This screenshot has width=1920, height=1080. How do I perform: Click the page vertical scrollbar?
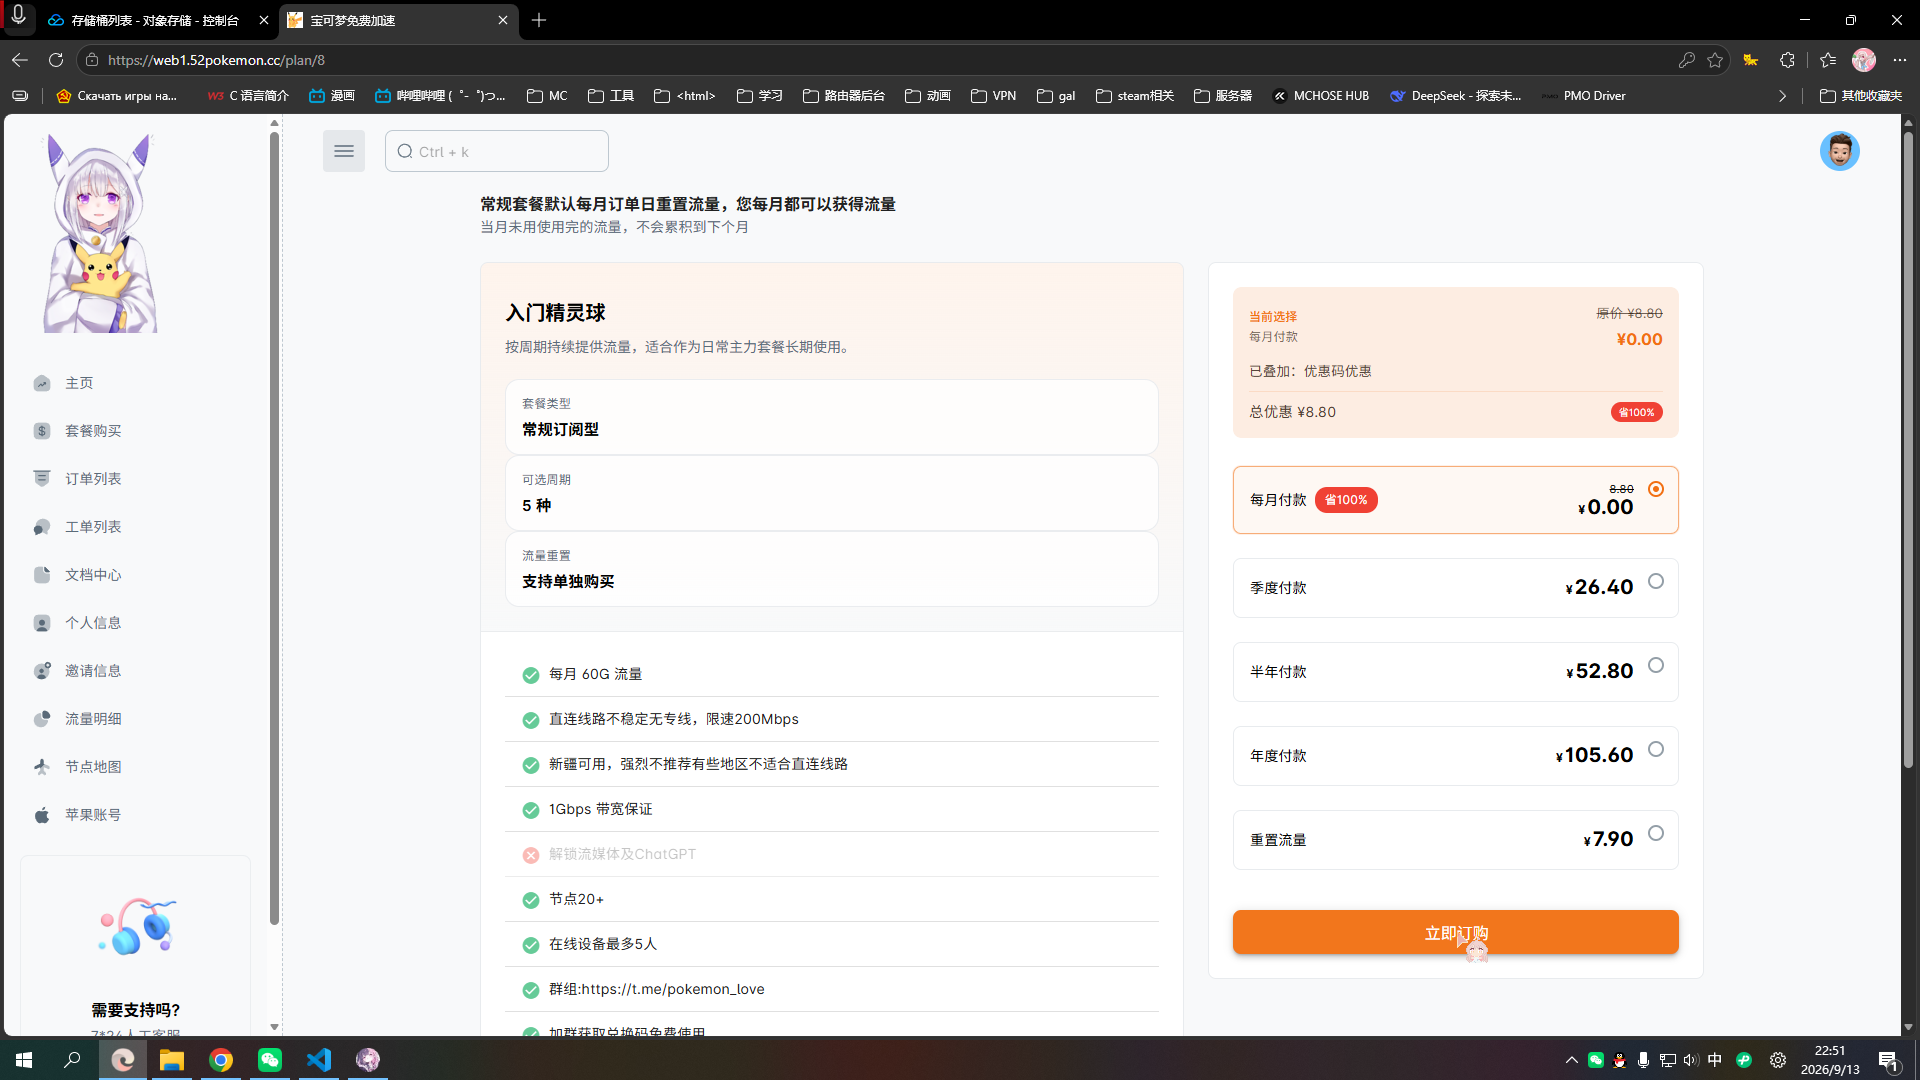[1908, 450]
